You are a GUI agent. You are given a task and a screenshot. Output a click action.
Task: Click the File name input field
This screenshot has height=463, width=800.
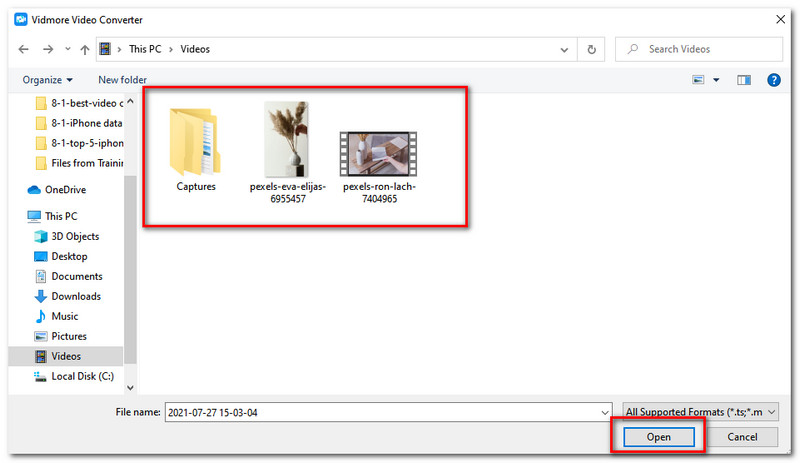[x=383, y=412]
